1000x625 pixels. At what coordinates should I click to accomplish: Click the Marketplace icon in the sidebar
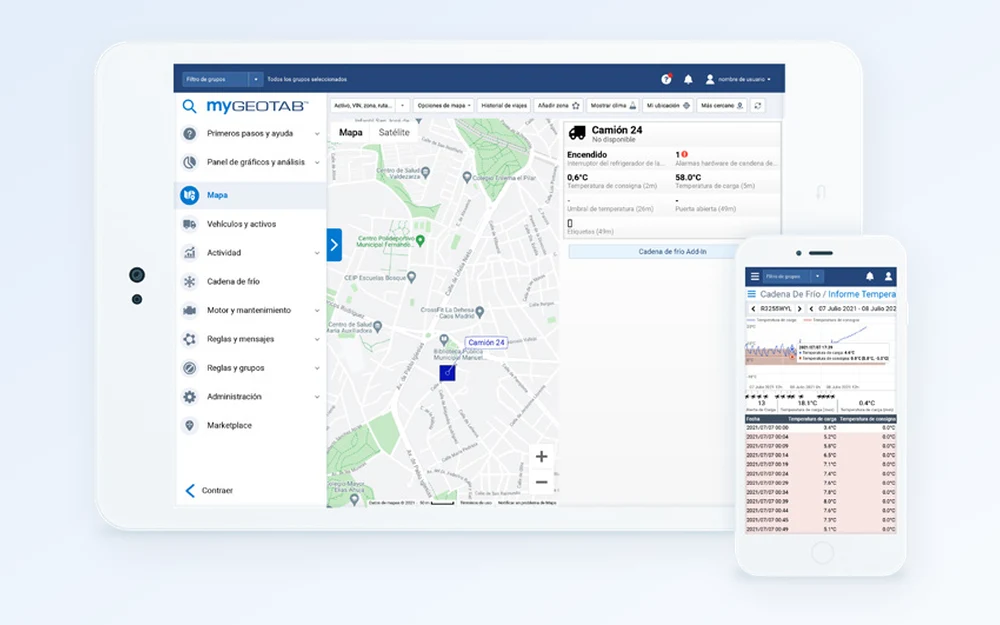click(189, 425)
